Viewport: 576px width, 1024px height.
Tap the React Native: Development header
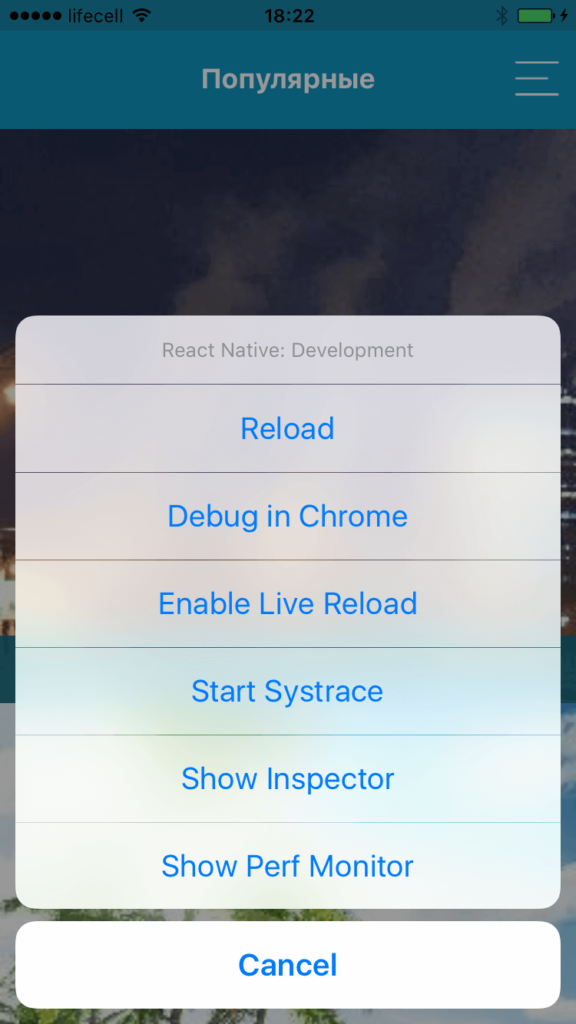point(288,350)
